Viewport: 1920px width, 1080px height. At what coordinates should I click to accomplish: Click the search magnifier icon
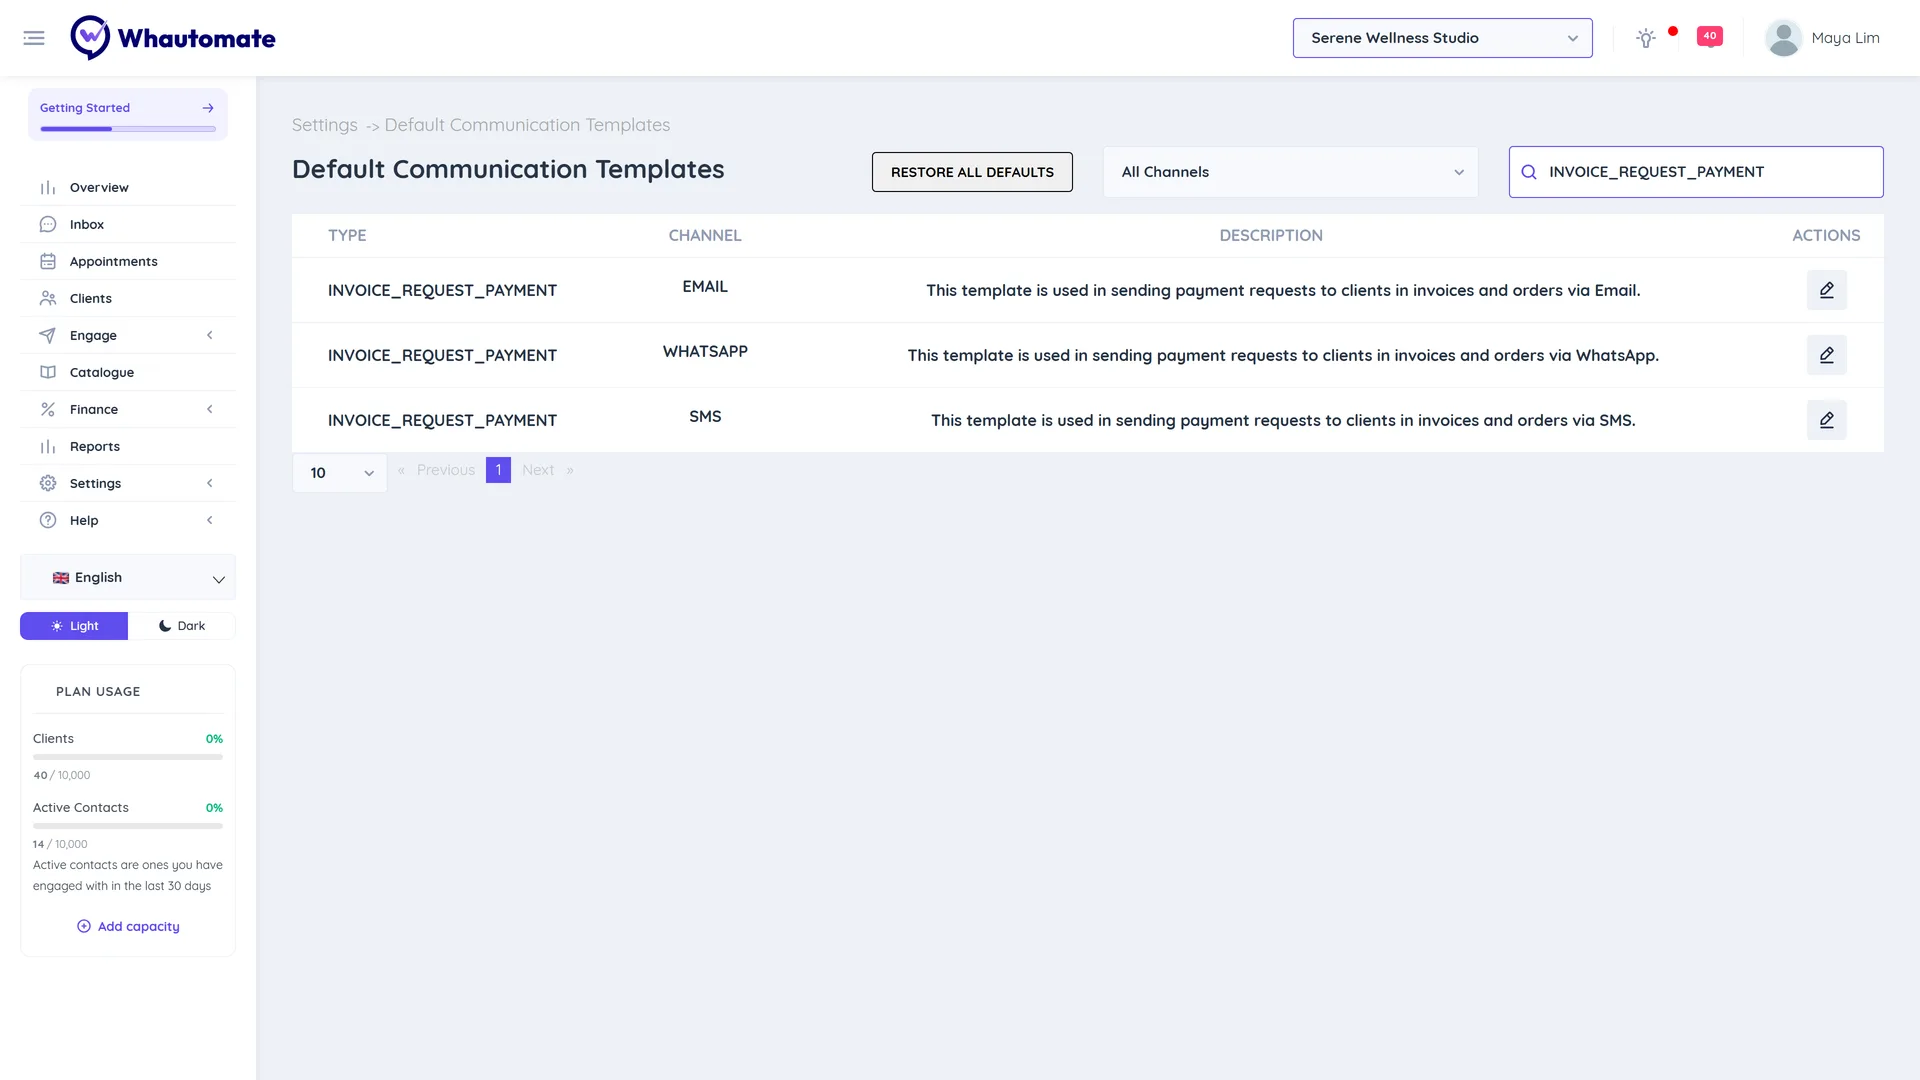(x=1529, y=172)
